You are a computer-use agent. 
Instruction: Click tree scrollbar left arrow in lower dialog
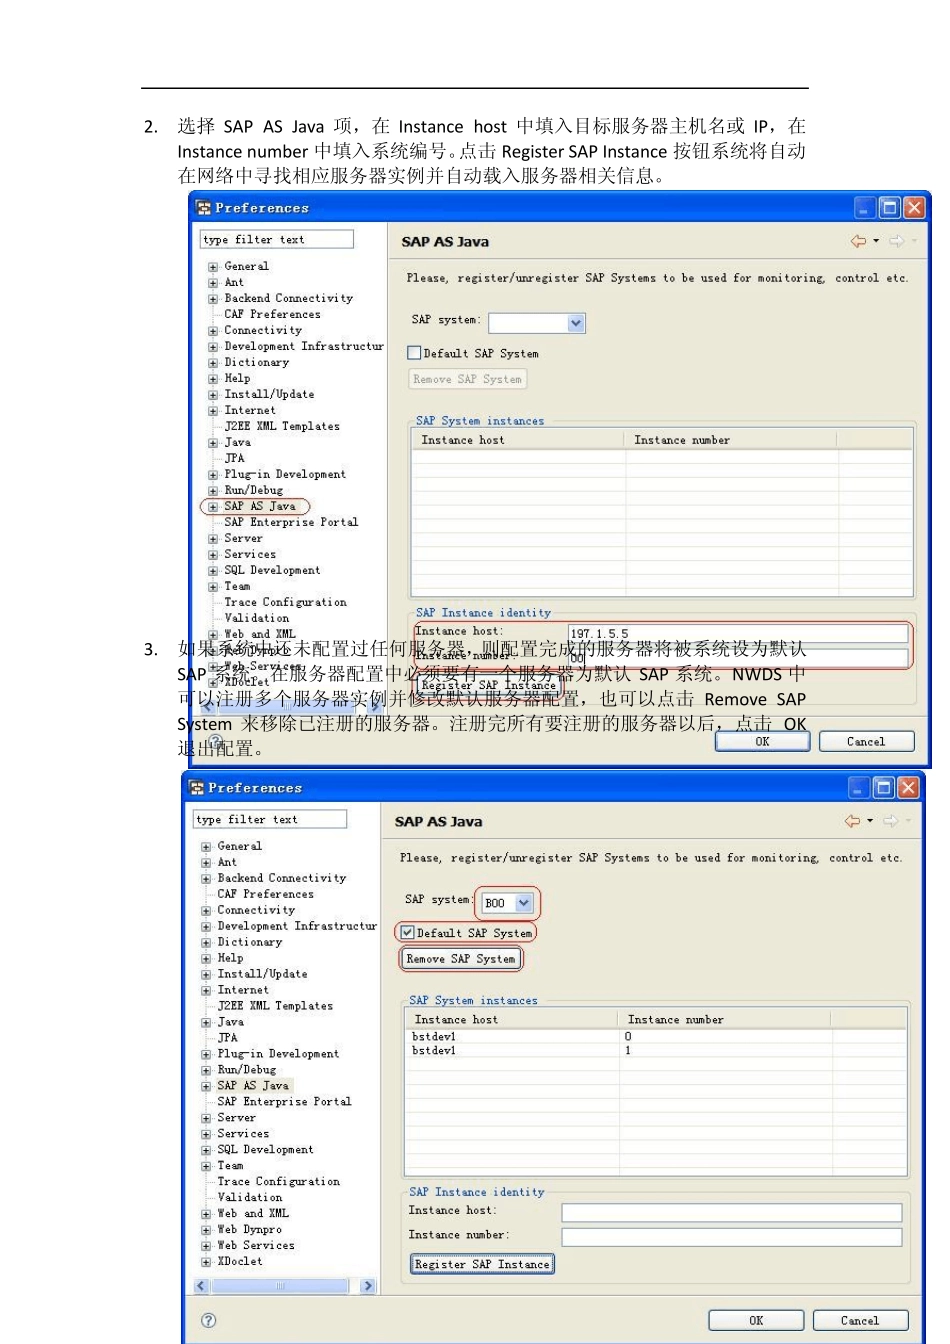point(201,1286)
